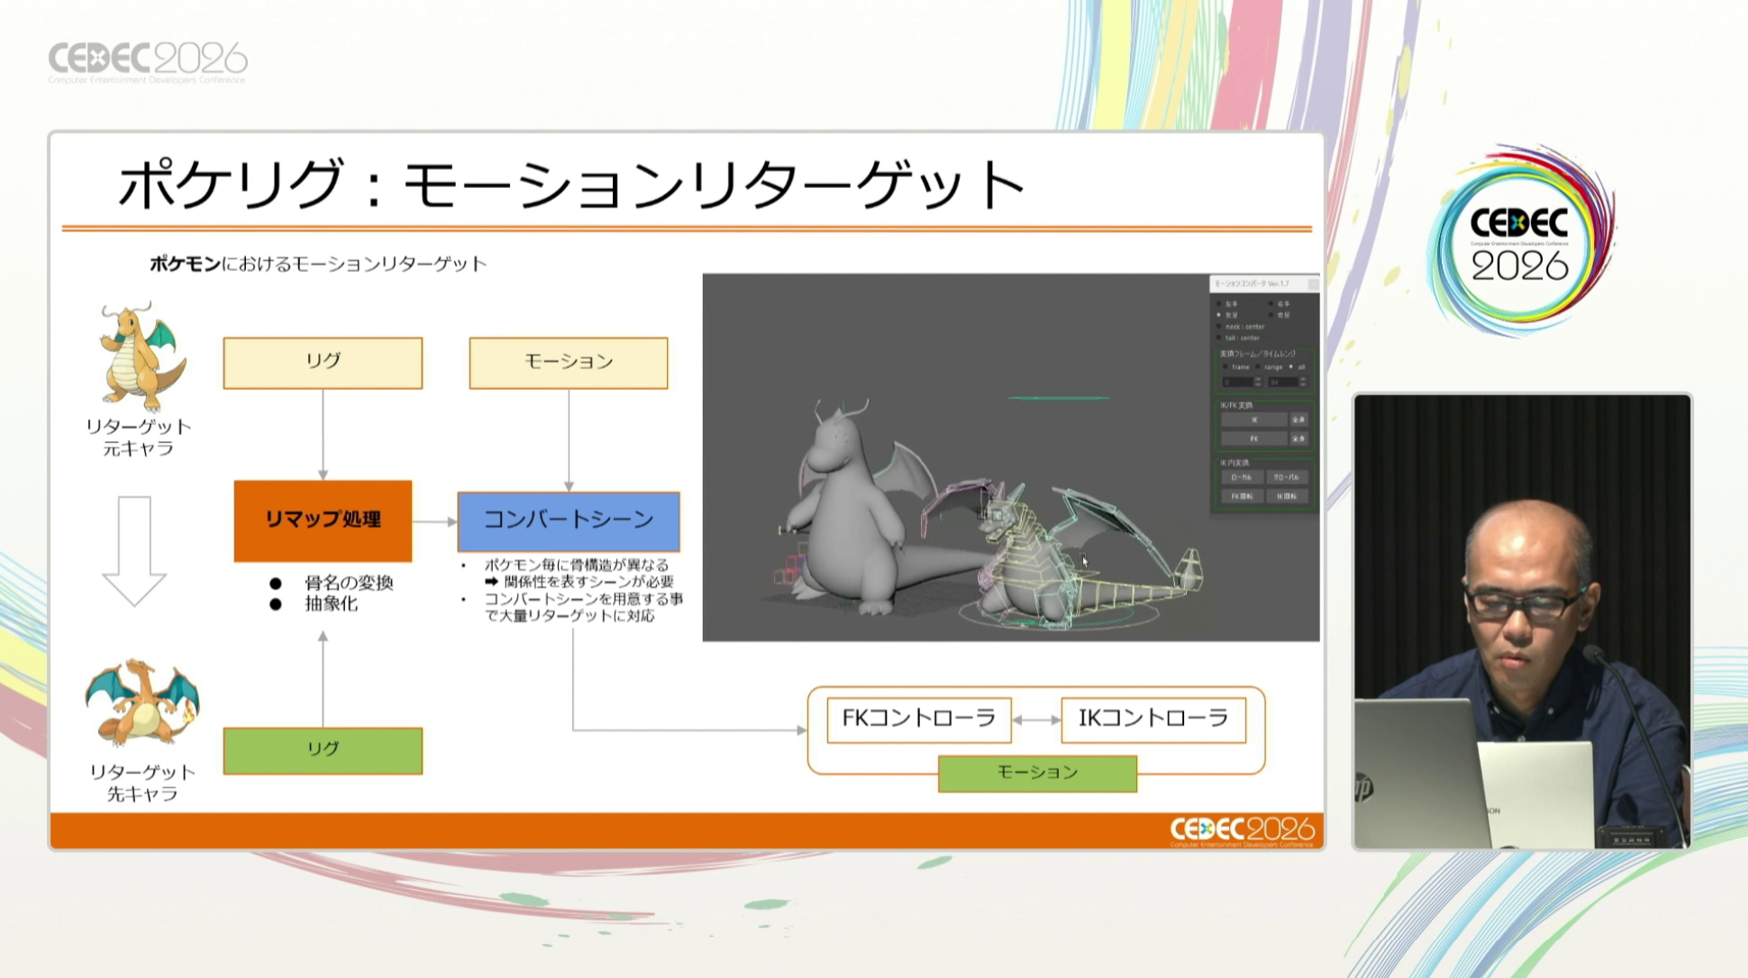Click the end frame input field
1748x978 pixels.
tap(1283, 382)
